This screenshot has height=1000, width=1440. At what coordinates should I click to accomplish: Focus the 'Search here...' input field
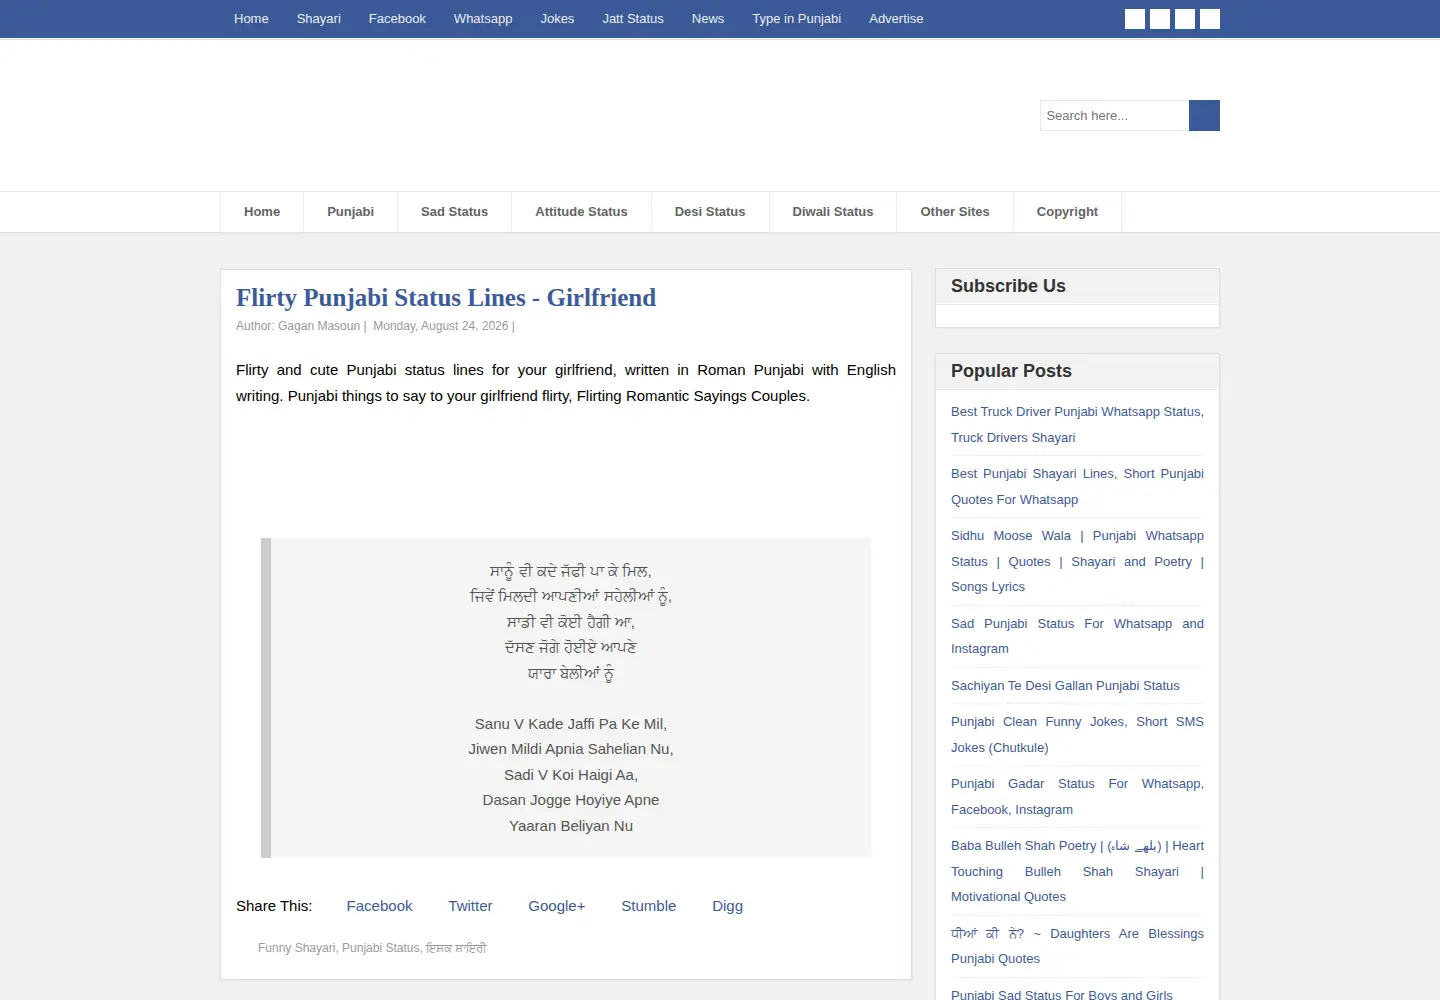pyautogui.click(x=1114, y=115)
